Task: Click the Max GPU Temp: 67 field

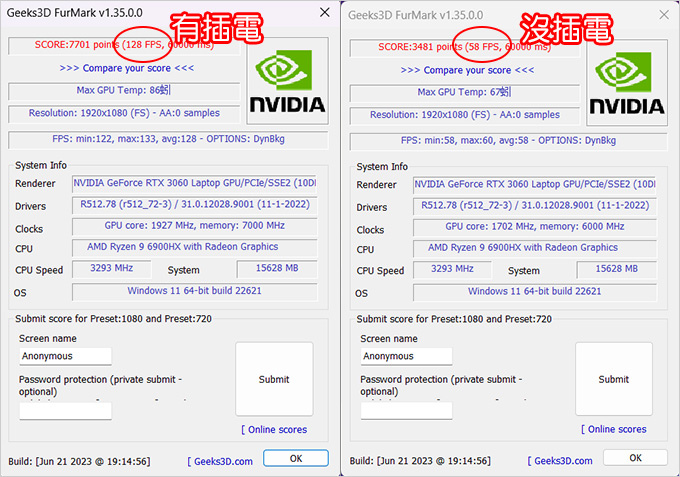Action: tap(465, 92)
